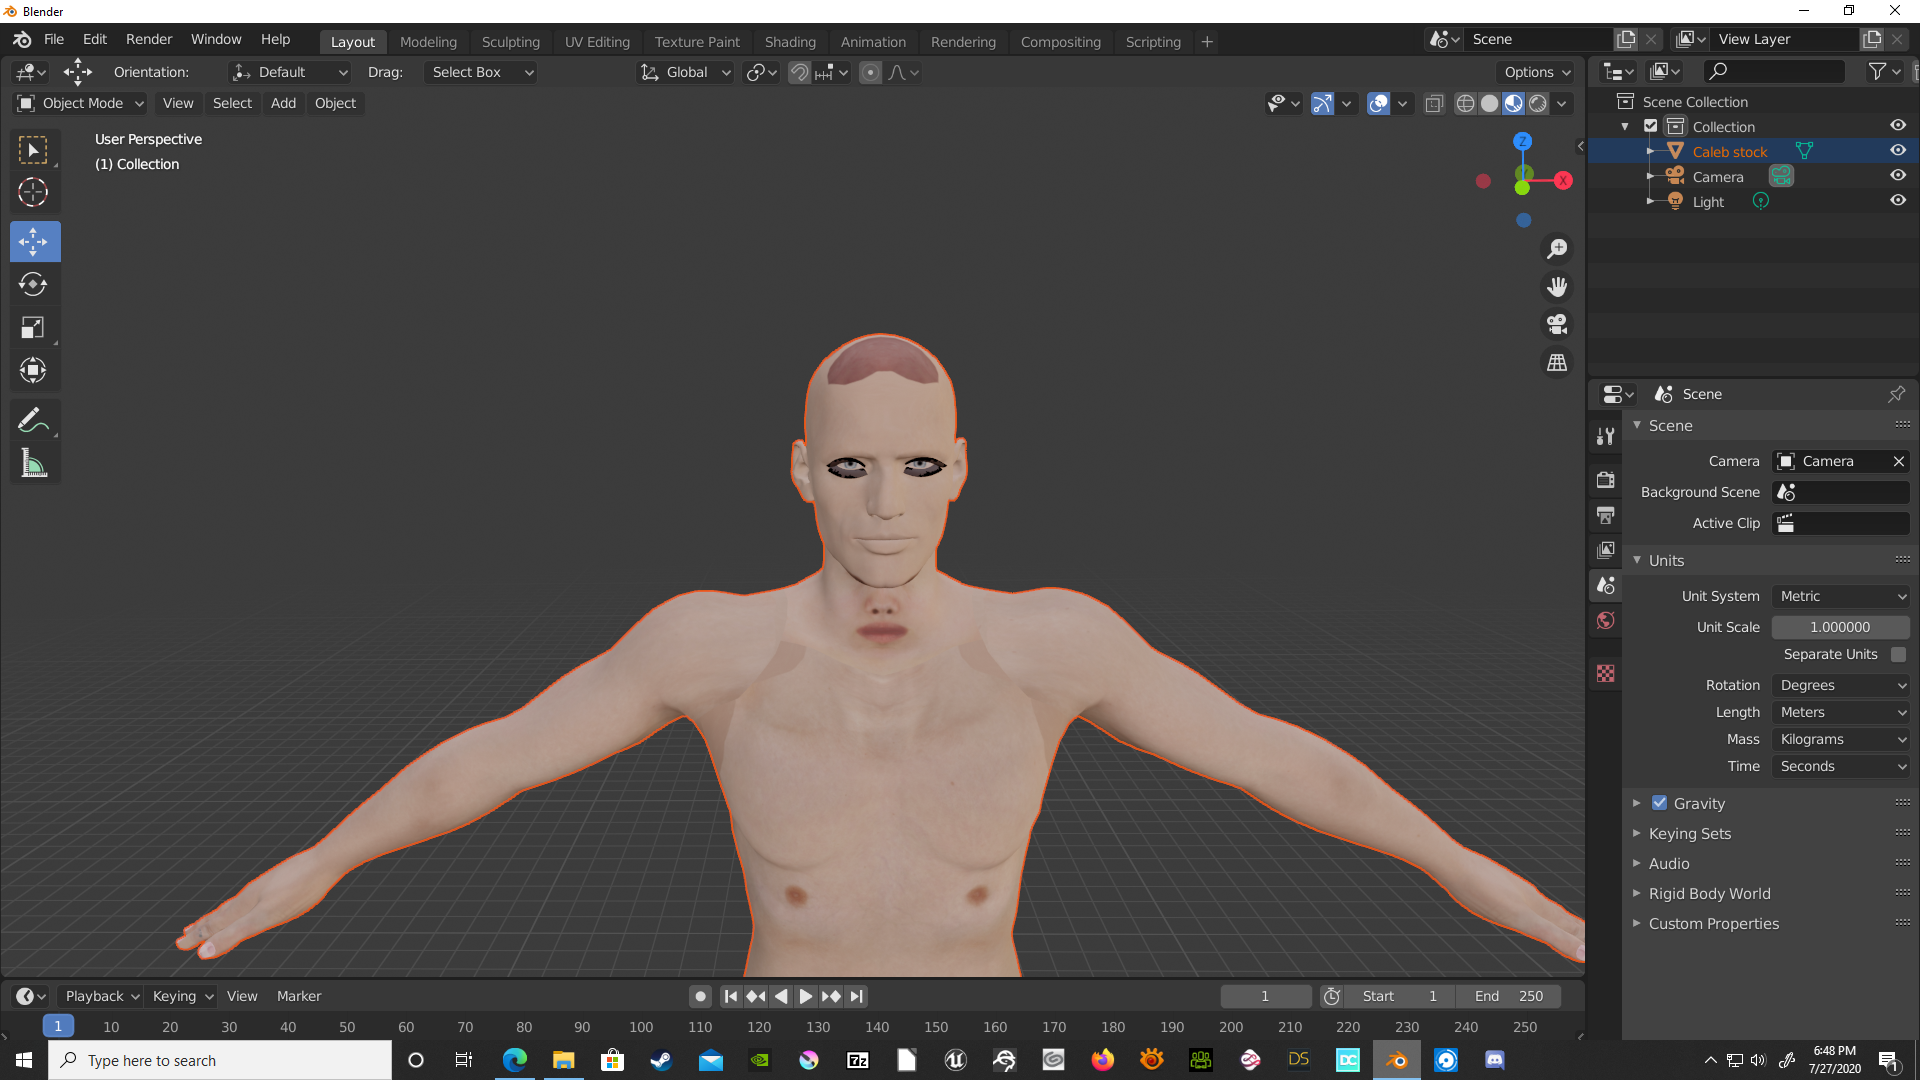Click the End frame 250 field
1920x1080 pixels.
tap(1510, 996)
